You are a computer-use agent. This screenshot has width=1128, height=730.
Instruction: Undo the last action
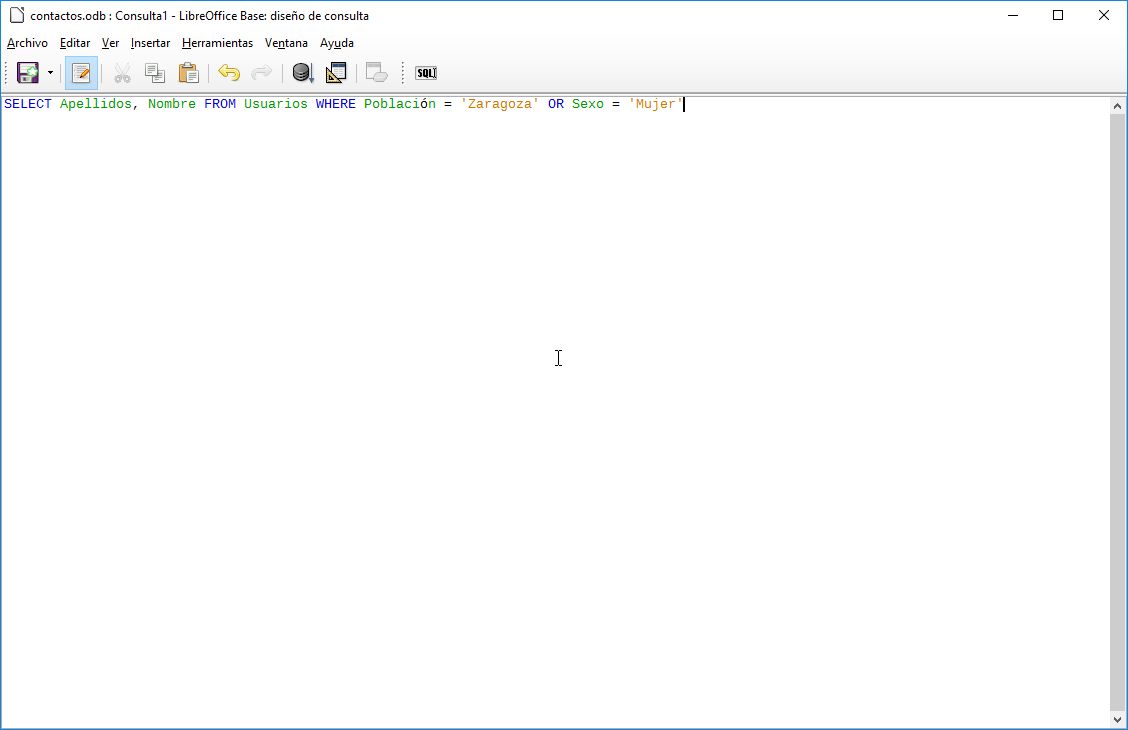coord(229,73)
